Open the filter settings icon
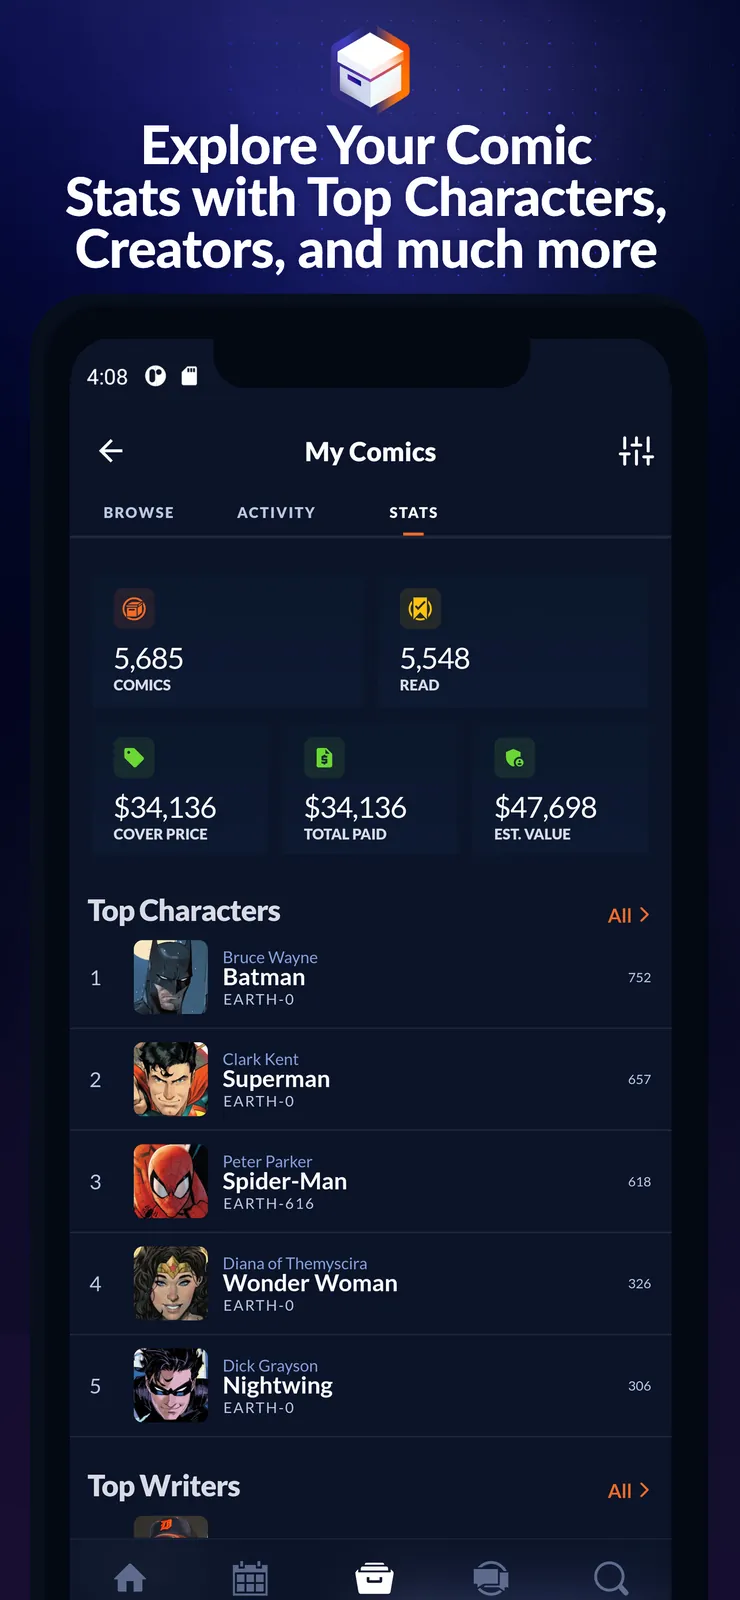The height and width of the screenshot is (1600, 740). pos(636,450)
